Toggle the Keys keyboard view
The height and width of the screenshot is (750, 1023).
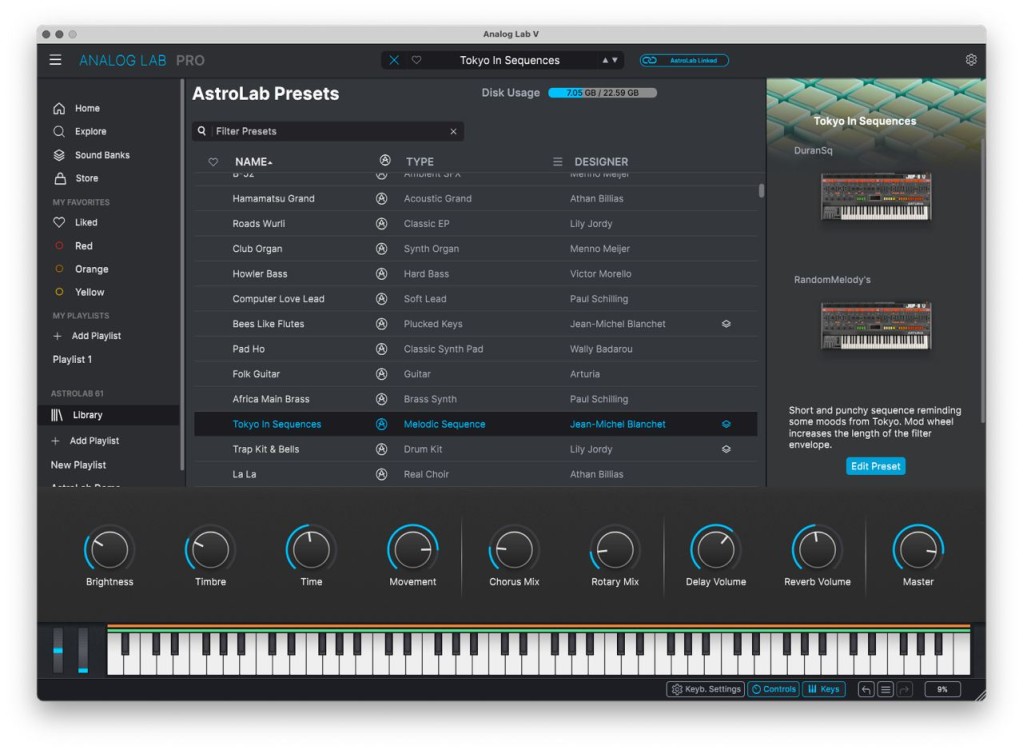point(823,689)
